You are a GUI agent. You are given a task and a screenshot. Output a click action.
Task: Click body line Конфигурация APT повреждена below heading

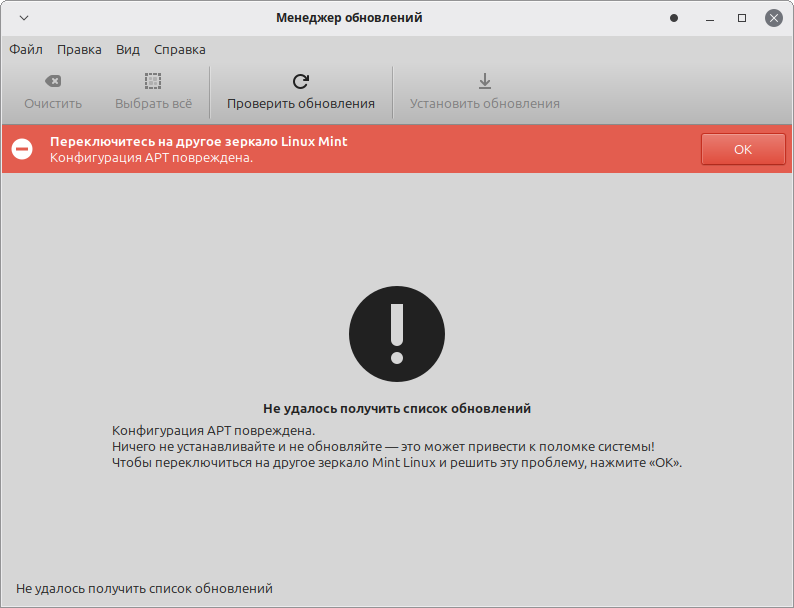213,431
